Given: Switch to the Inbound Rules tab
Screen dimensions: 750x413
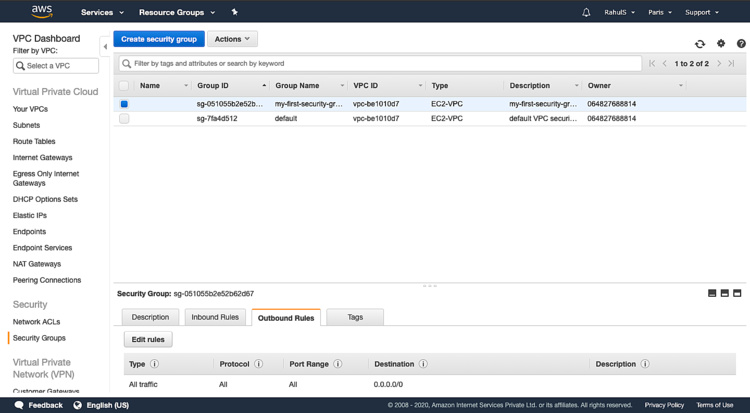Looking at the screenshot, I should coord(215,317).
